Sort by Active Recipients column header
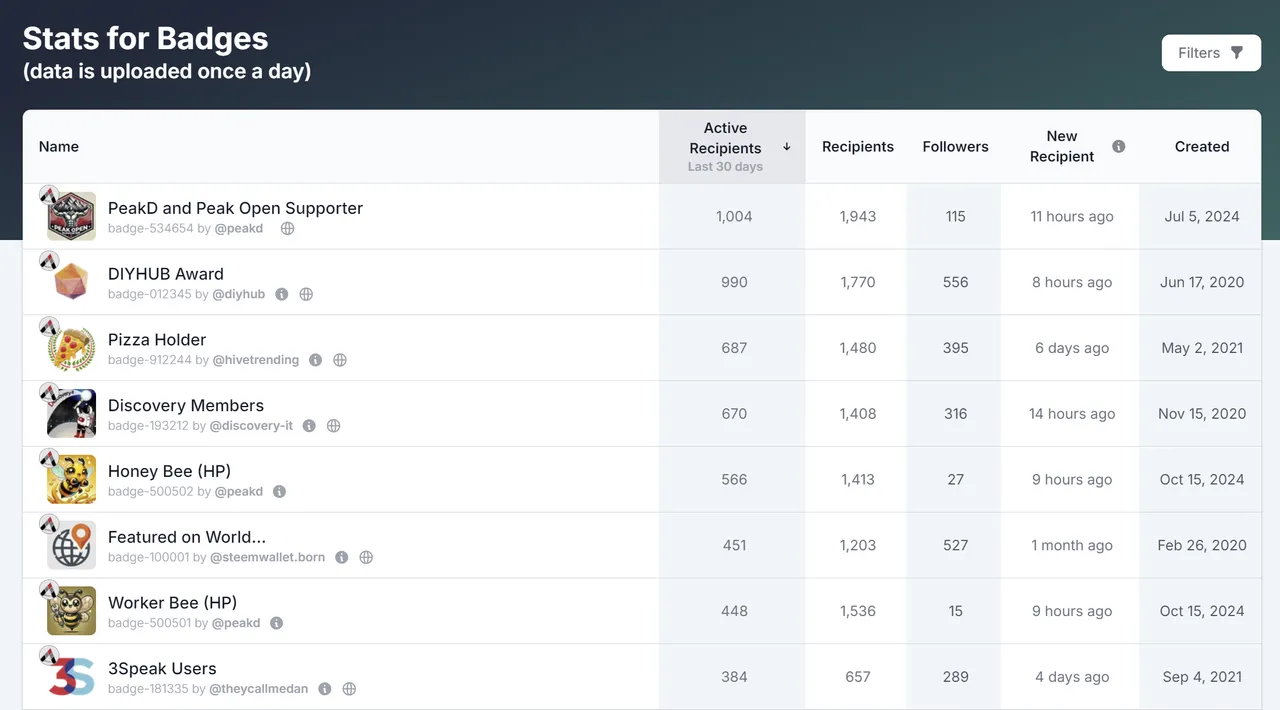 [x=732, y=147]
